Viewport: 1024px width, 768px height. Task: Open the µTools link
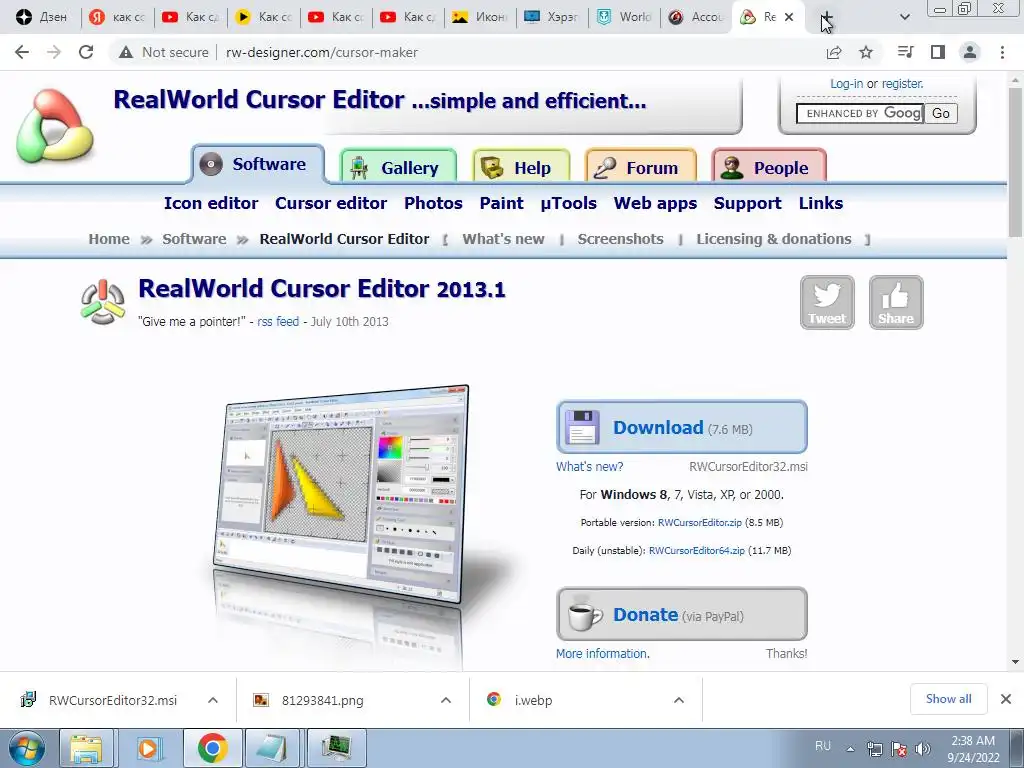point(568,203)
